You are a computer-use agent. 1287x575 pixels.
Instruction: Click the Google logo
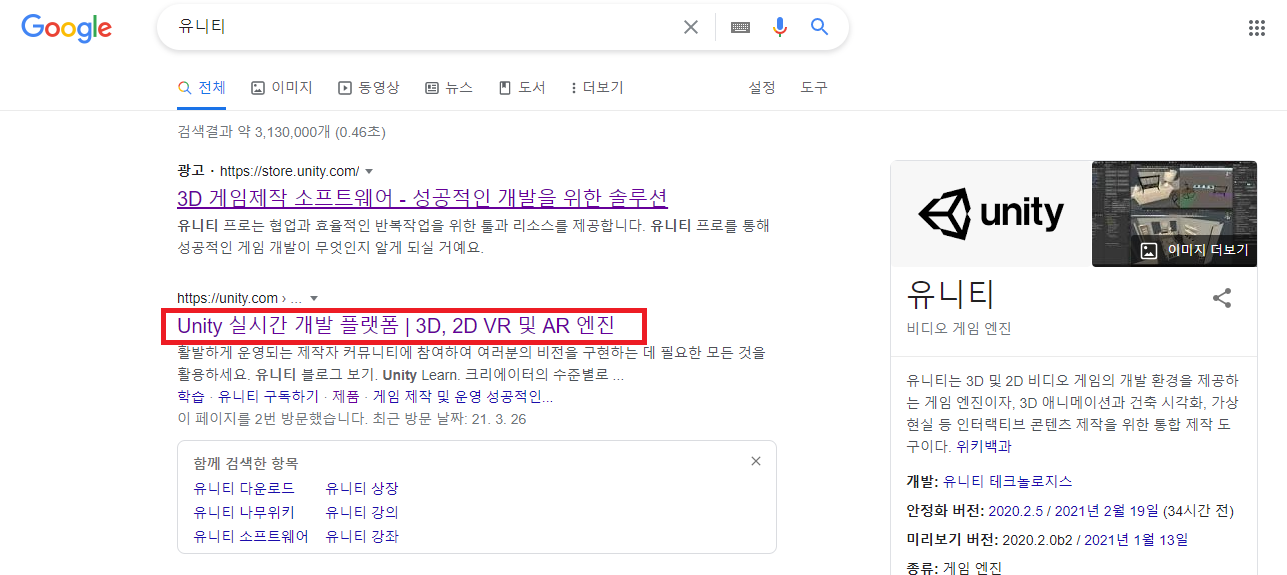click(x=66, y=28)
